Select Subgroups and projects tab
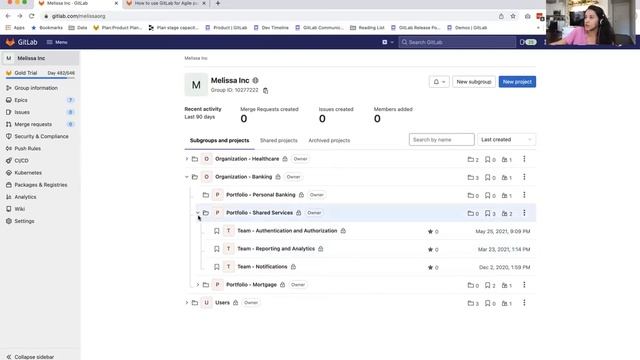Viewport: 640px width, 360px height. pyautogui.click(x=219, y=140)
